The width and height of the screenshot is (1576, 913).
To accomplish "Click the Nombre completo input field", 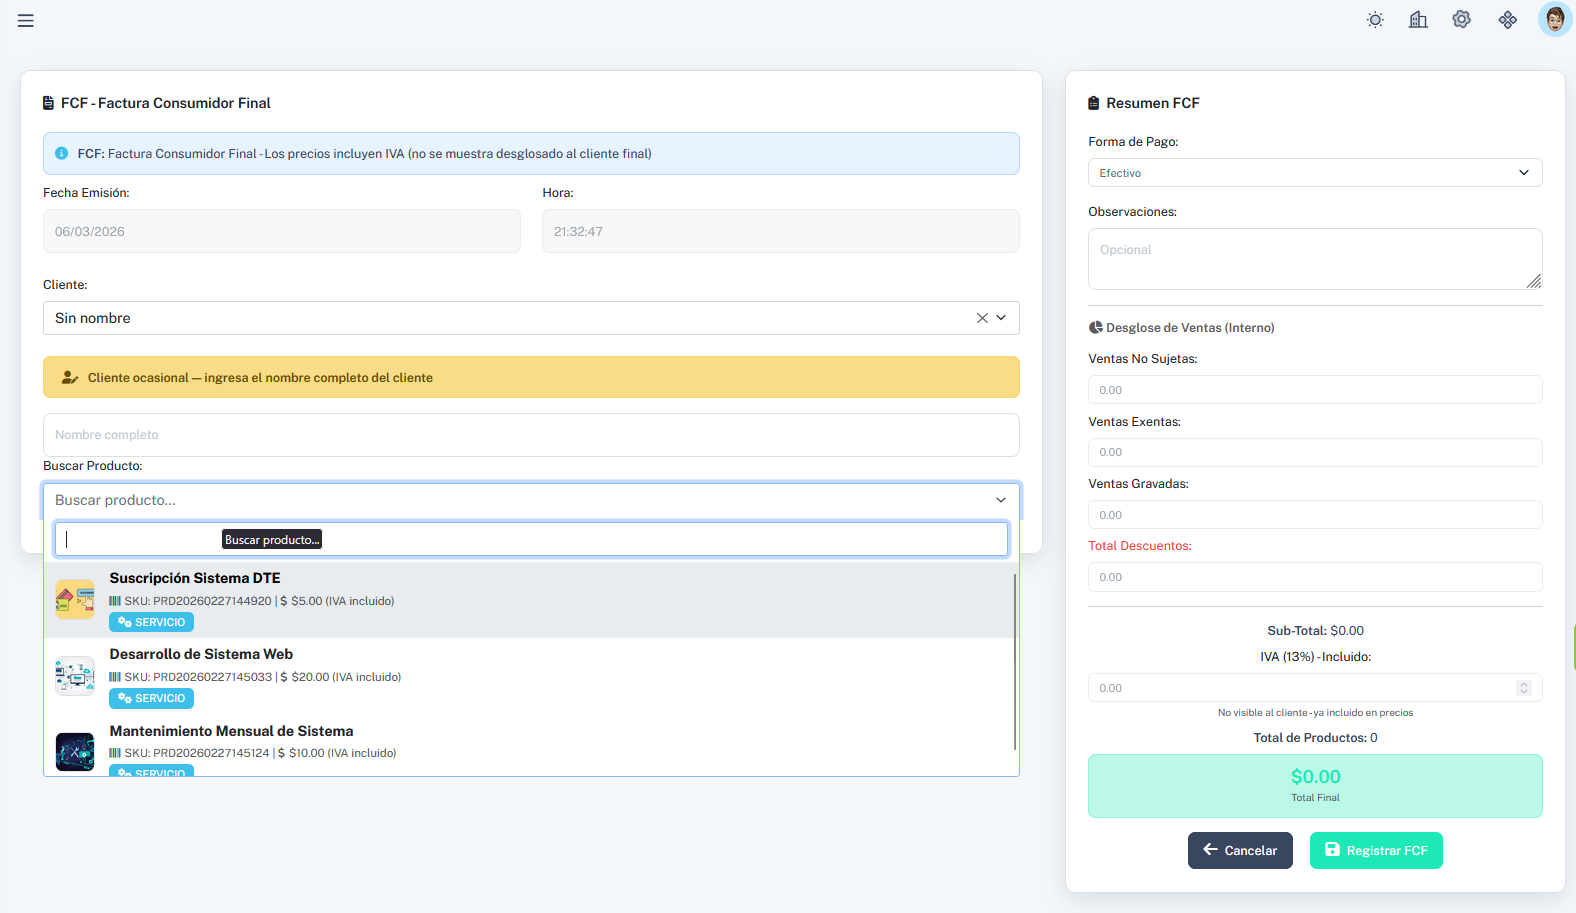I will [x=530, y=435].
